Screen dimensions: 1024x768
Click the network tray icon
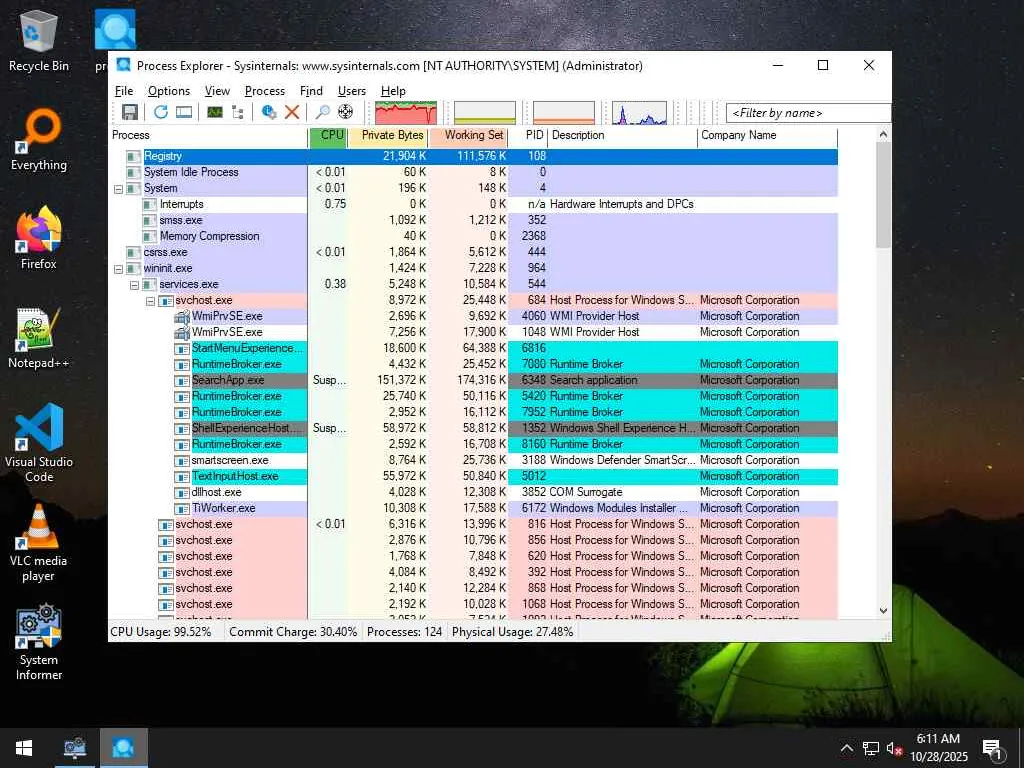(871, 748)
